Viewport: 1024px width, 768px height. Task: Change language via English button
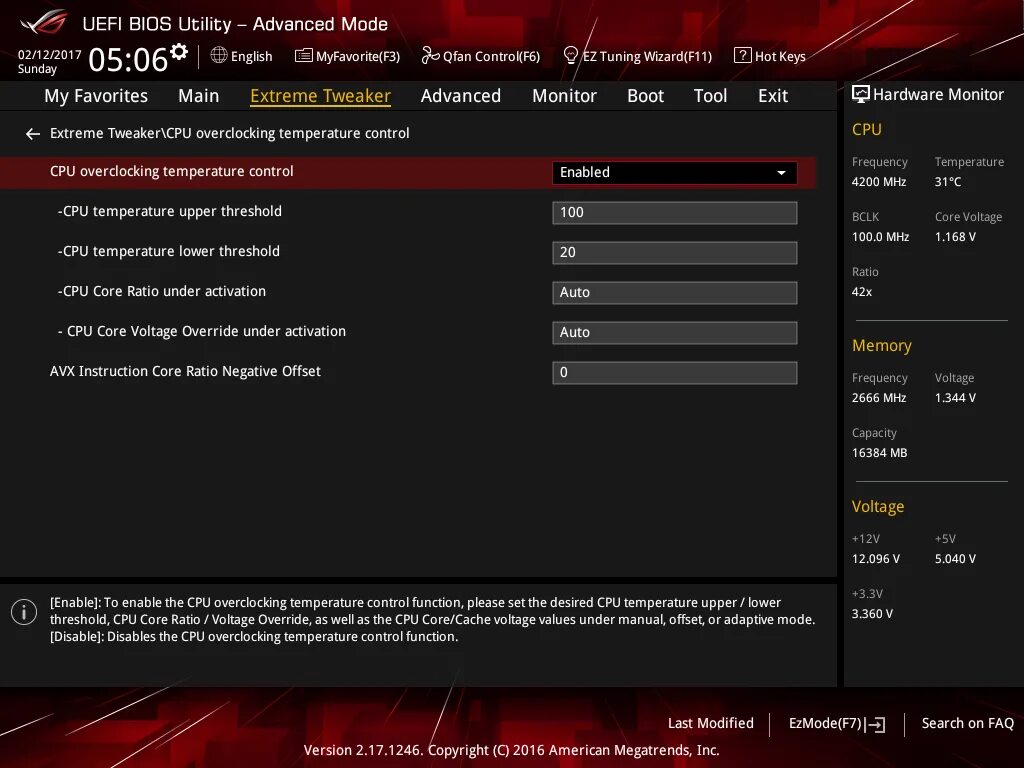[251, 56]
